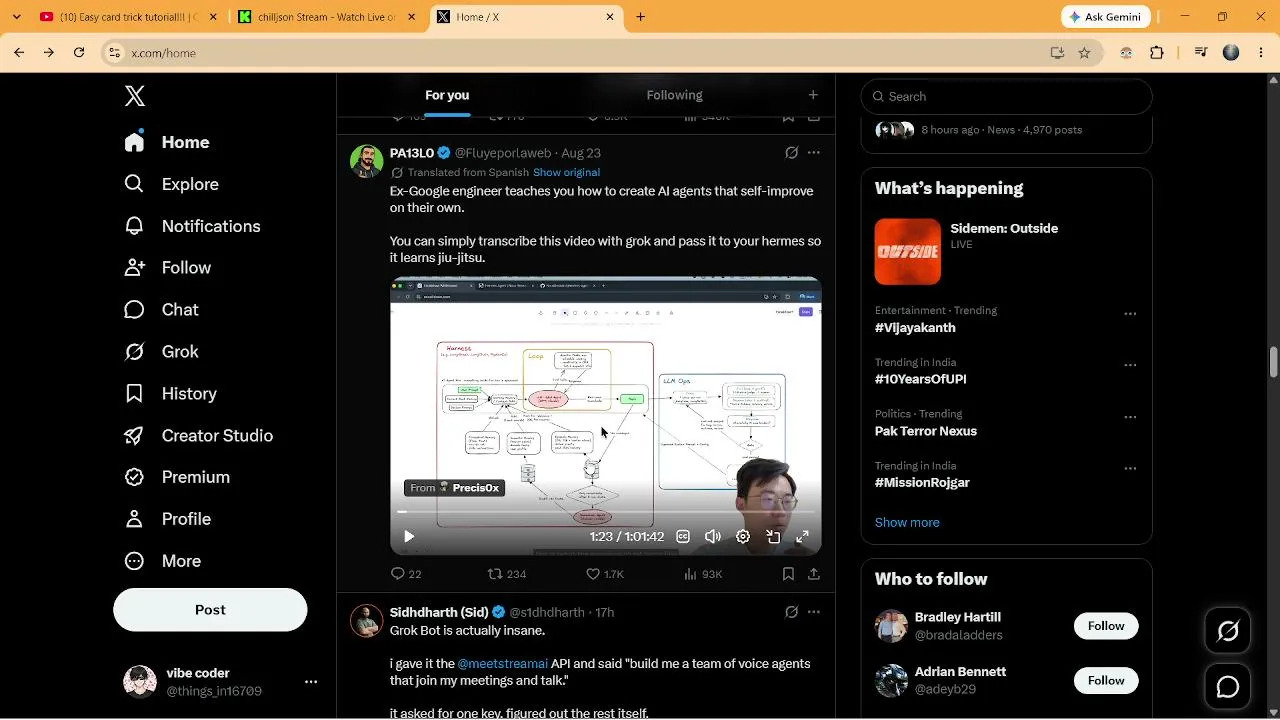Ask Grok about Sidhdharth's post
The image size is (1280, 720).
tap(791, 612)
